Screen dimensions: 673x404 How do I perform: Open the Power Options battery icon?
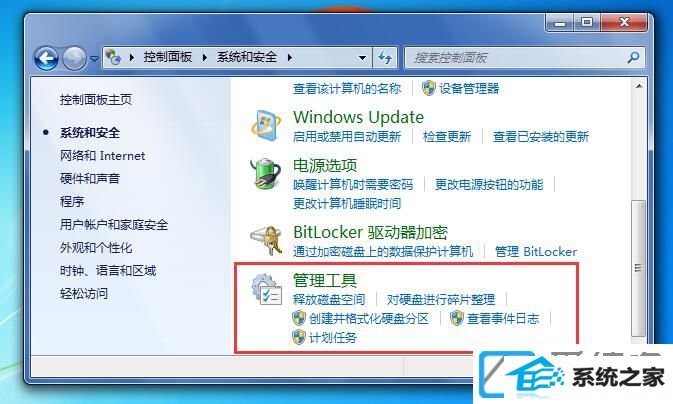(x=266, y=173)
